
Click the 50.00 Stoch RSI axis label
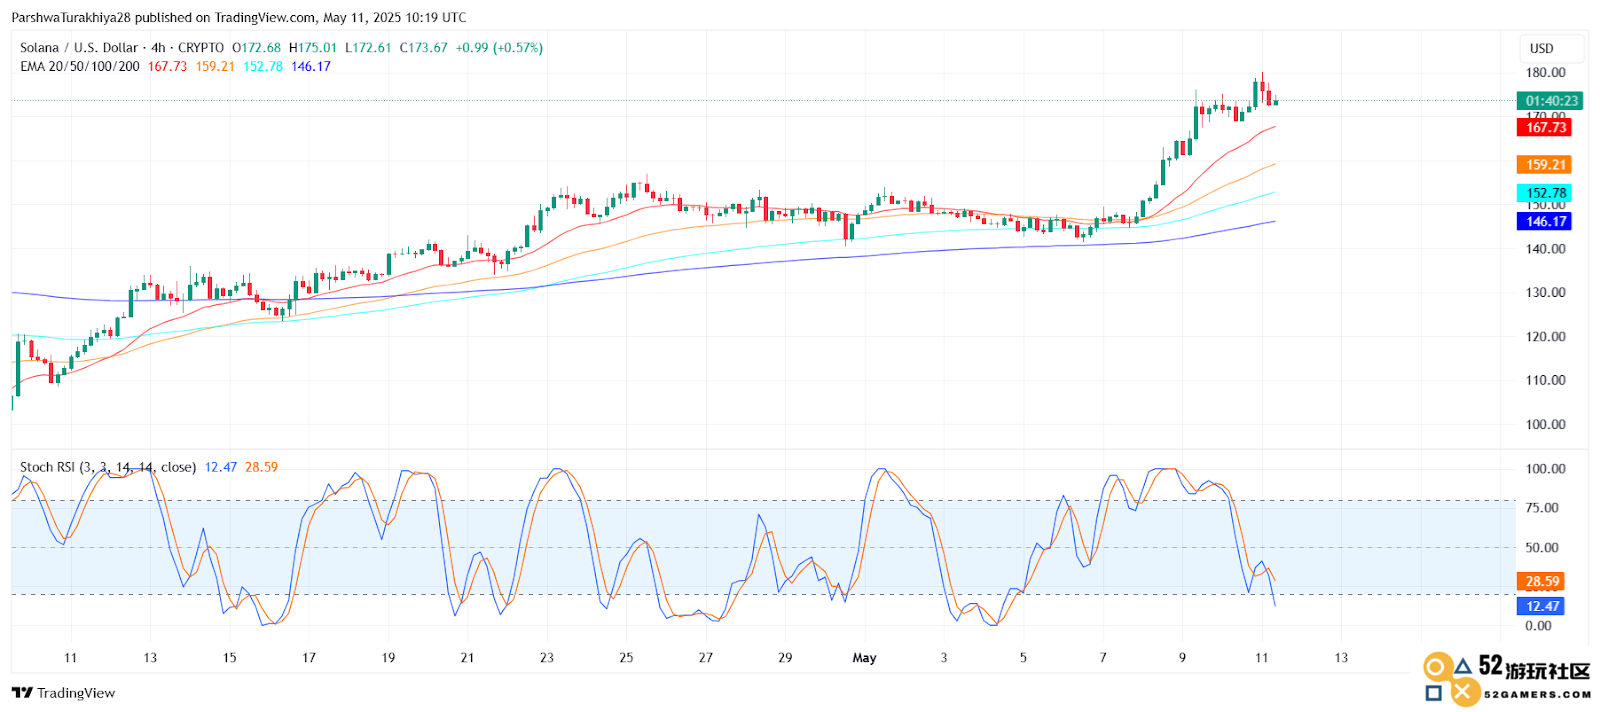click(1542, 548)
